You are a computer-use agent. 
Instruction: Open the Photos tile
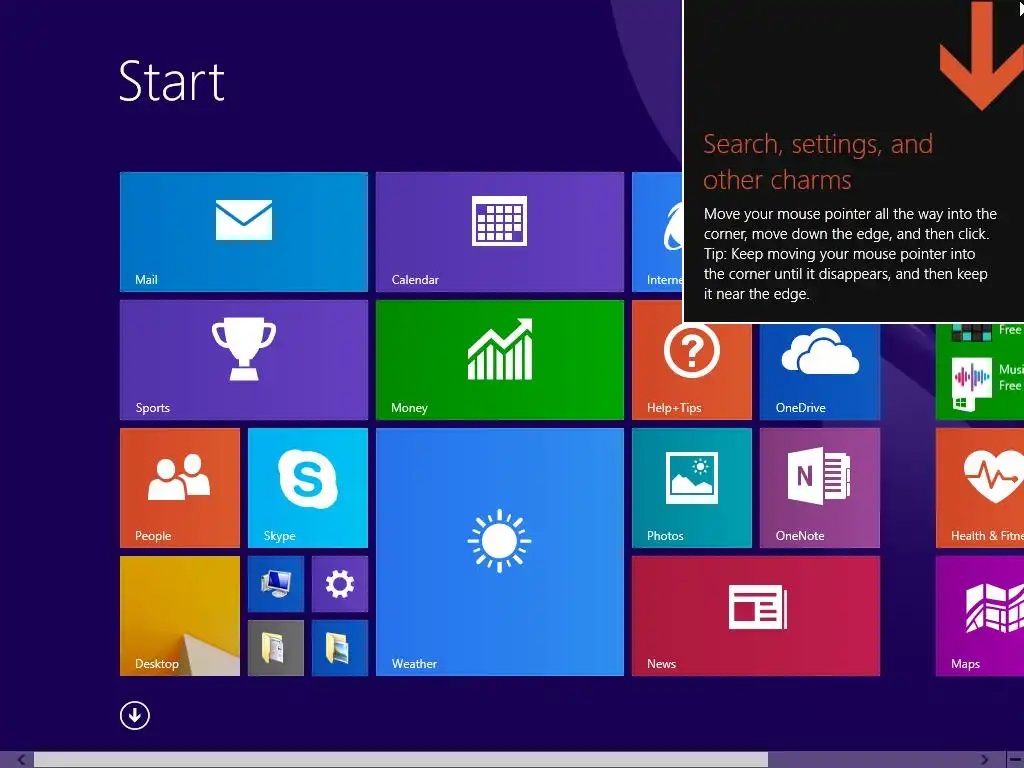tap(692, 488)
